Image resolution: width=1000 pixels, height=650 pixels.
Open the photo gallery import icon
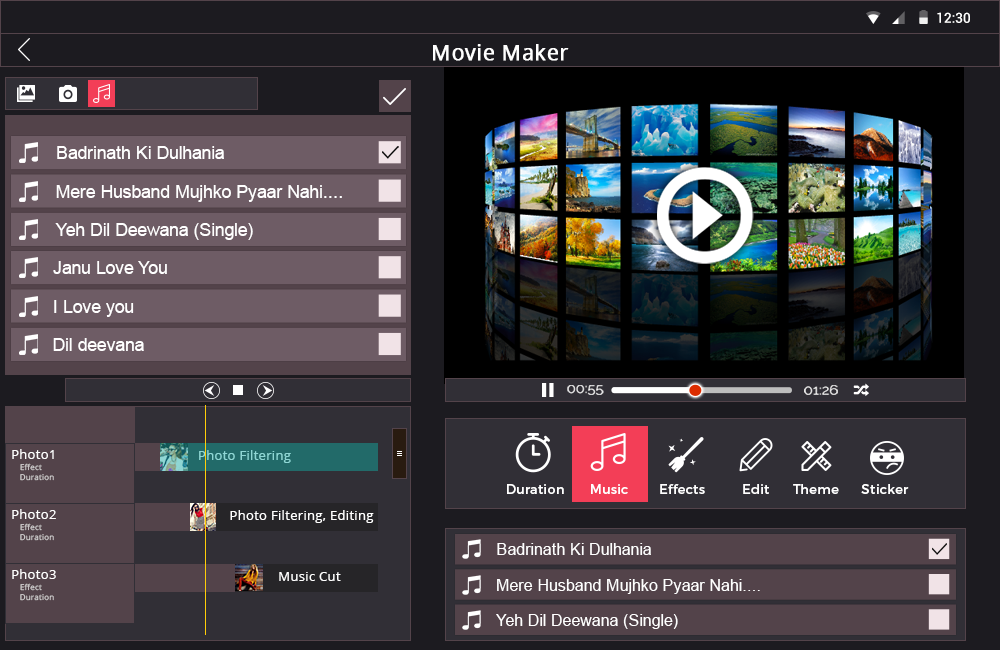(x=26, y=93)
